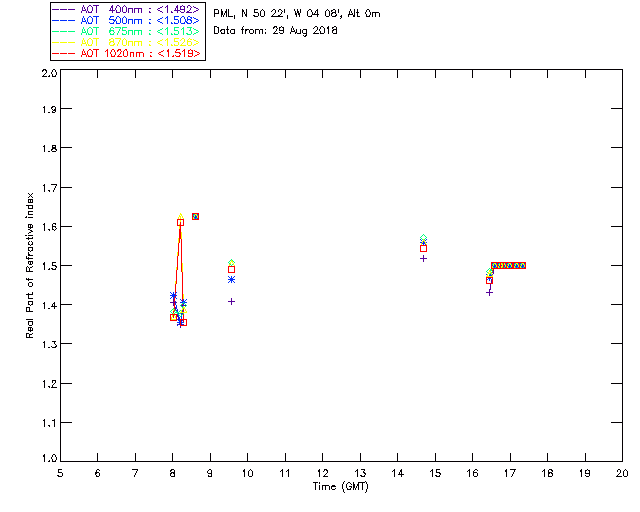Viewport: 640px width, 512px height.
Task: Click the x-axis tick label 6
Action: tap(98, 473)
